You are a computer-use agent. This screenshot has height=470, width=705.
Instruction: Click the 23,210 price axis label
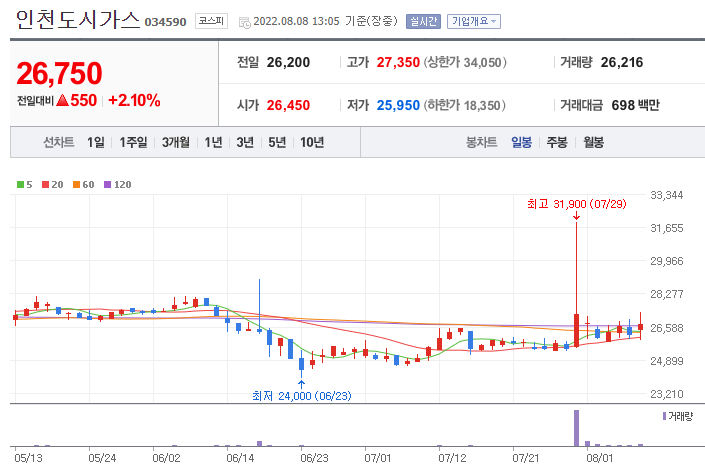pyautogui.click(x=667, y=394)
